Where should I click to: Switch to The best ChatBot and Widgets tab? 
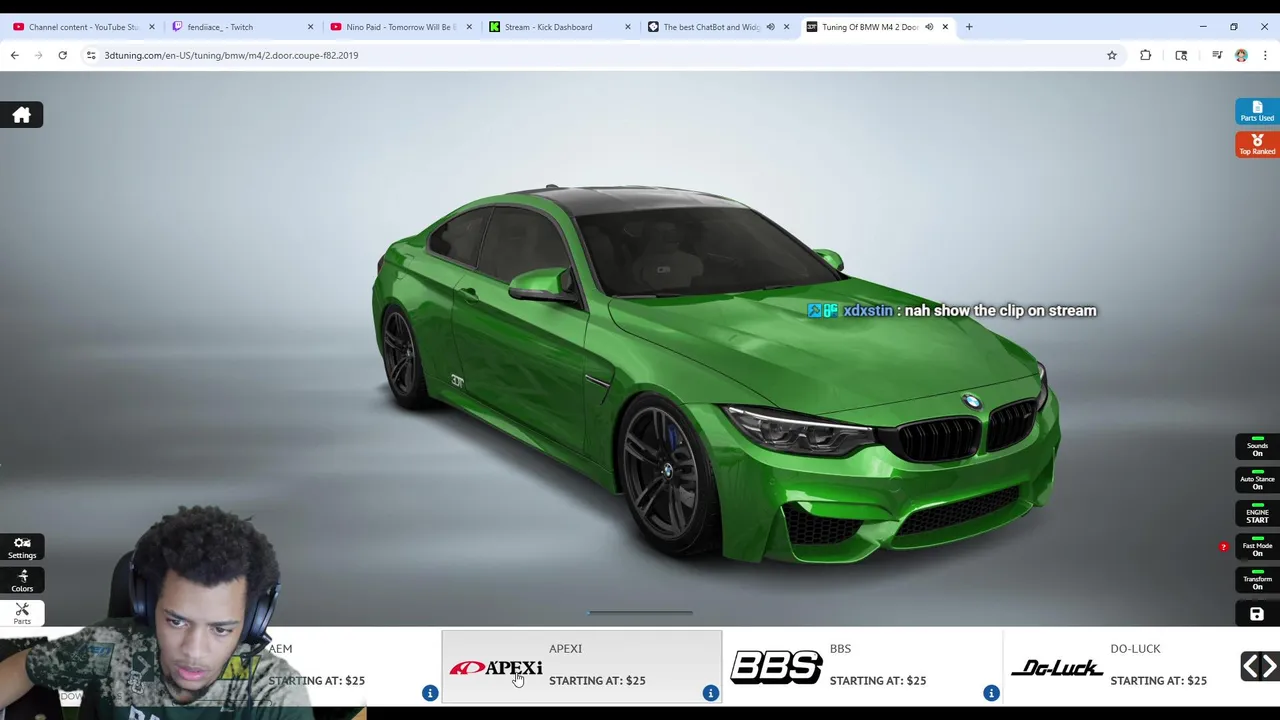click(x=717, y=27)
